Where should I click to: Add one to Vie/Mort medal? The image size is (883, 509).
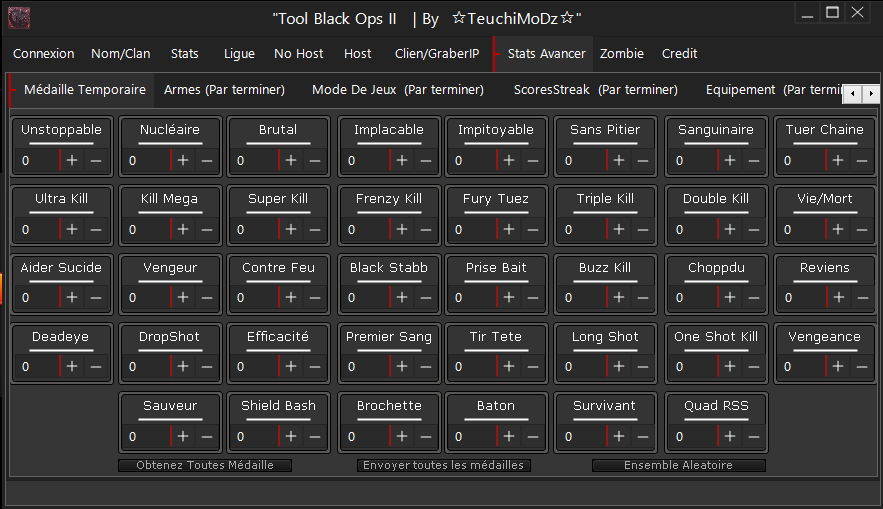[x=838, y=230]
